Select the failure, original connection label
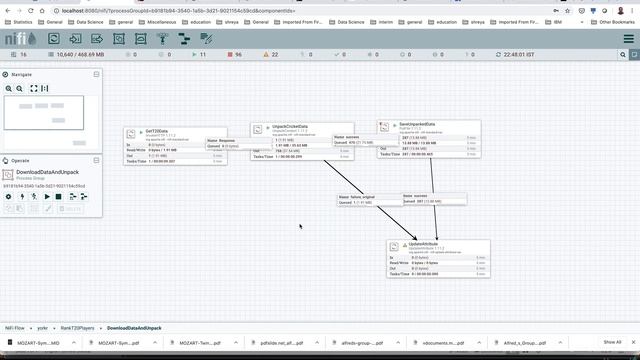640x360 pixels. point(369,200)
